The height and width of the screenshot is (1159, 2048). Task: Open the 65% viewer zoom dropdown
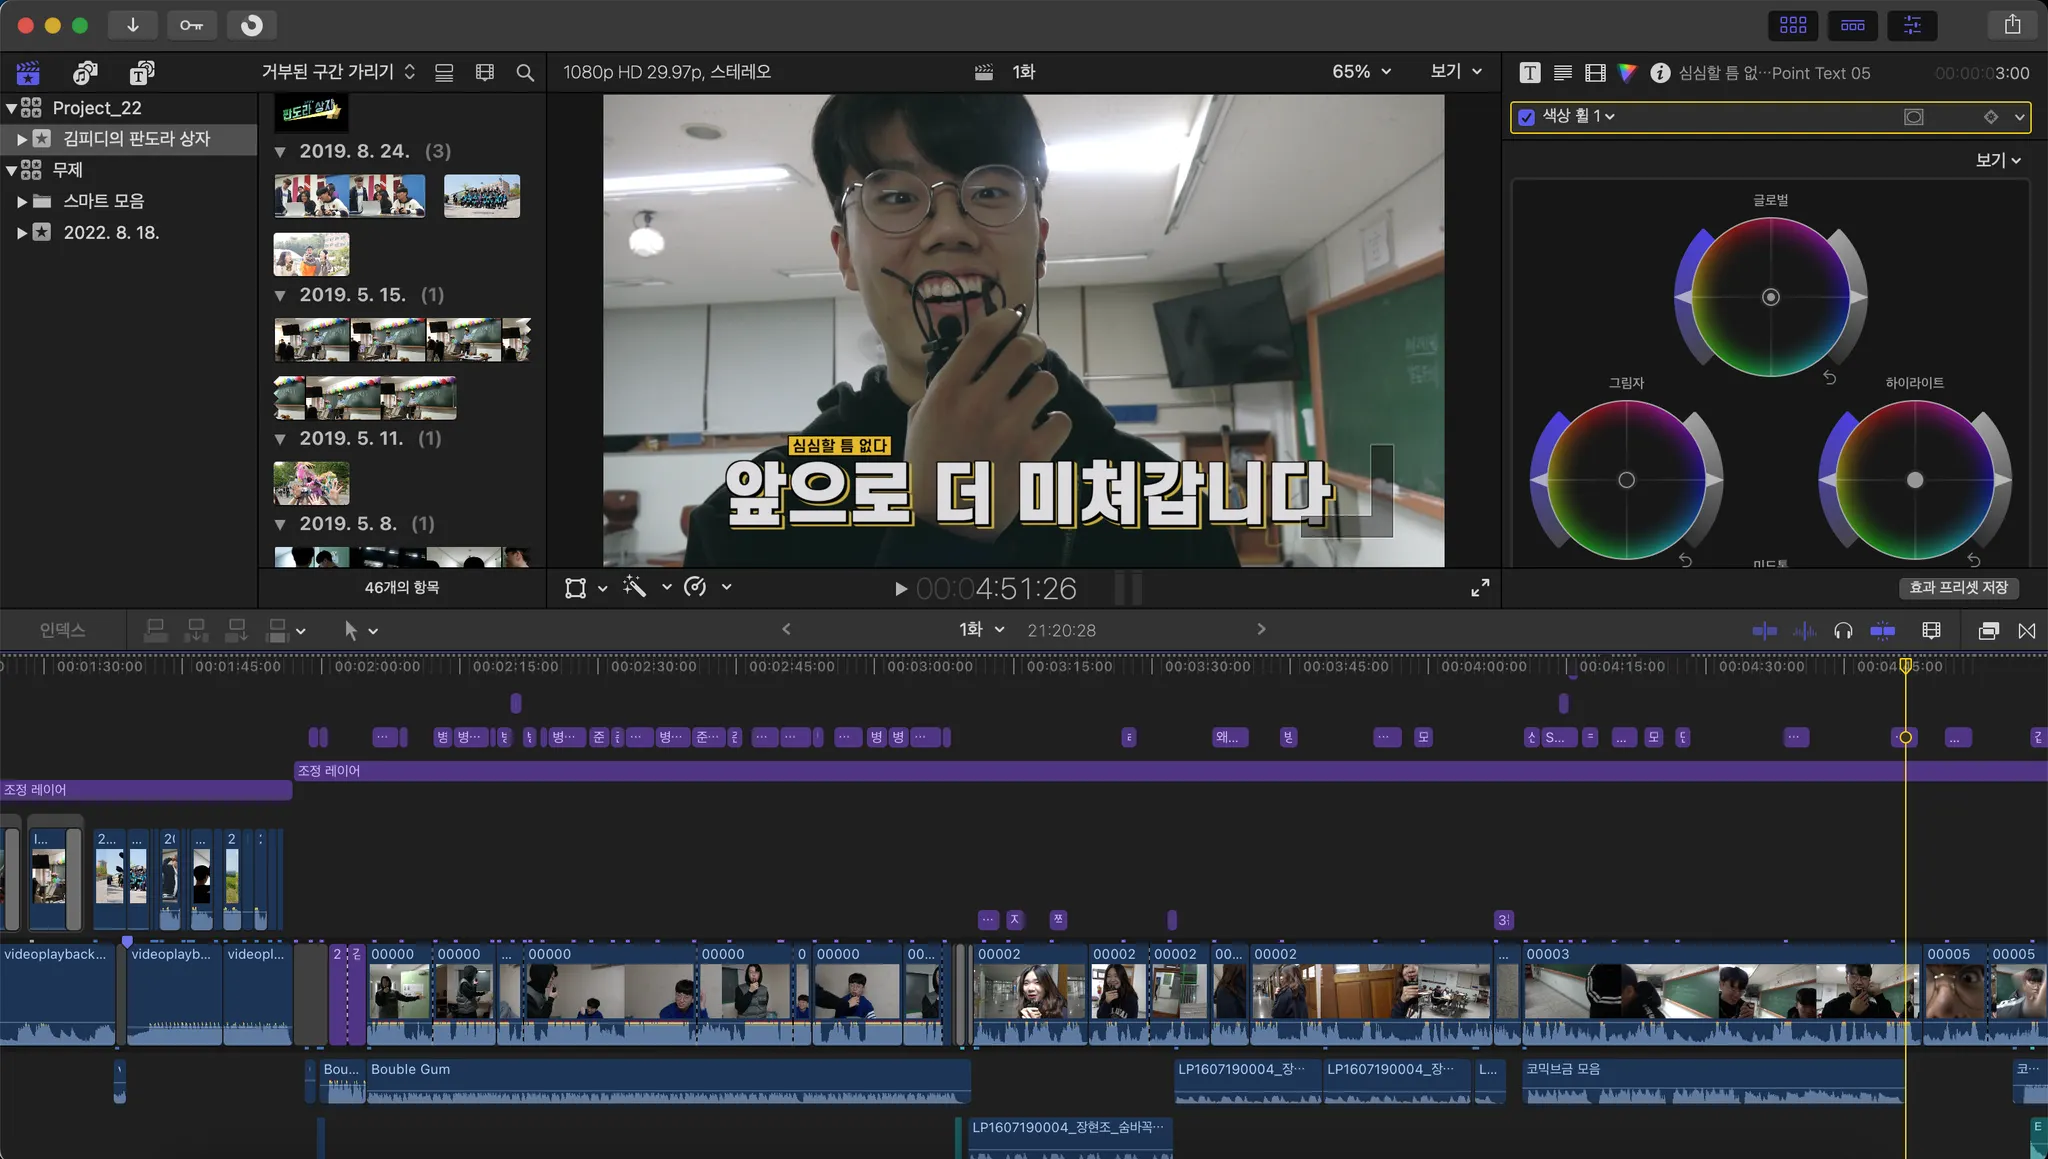[x=1361, y=71]
